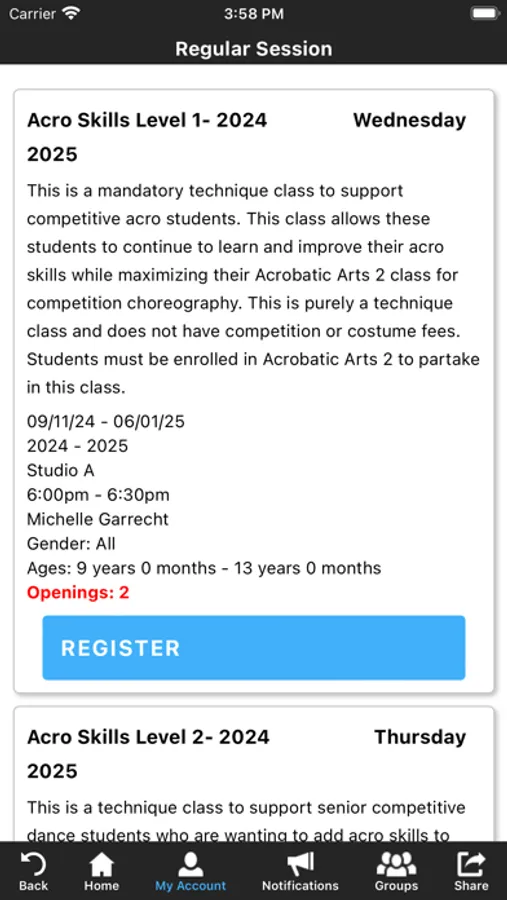Select the My Account person icon
The image size is (507, 900).
(x=191, y=864)
